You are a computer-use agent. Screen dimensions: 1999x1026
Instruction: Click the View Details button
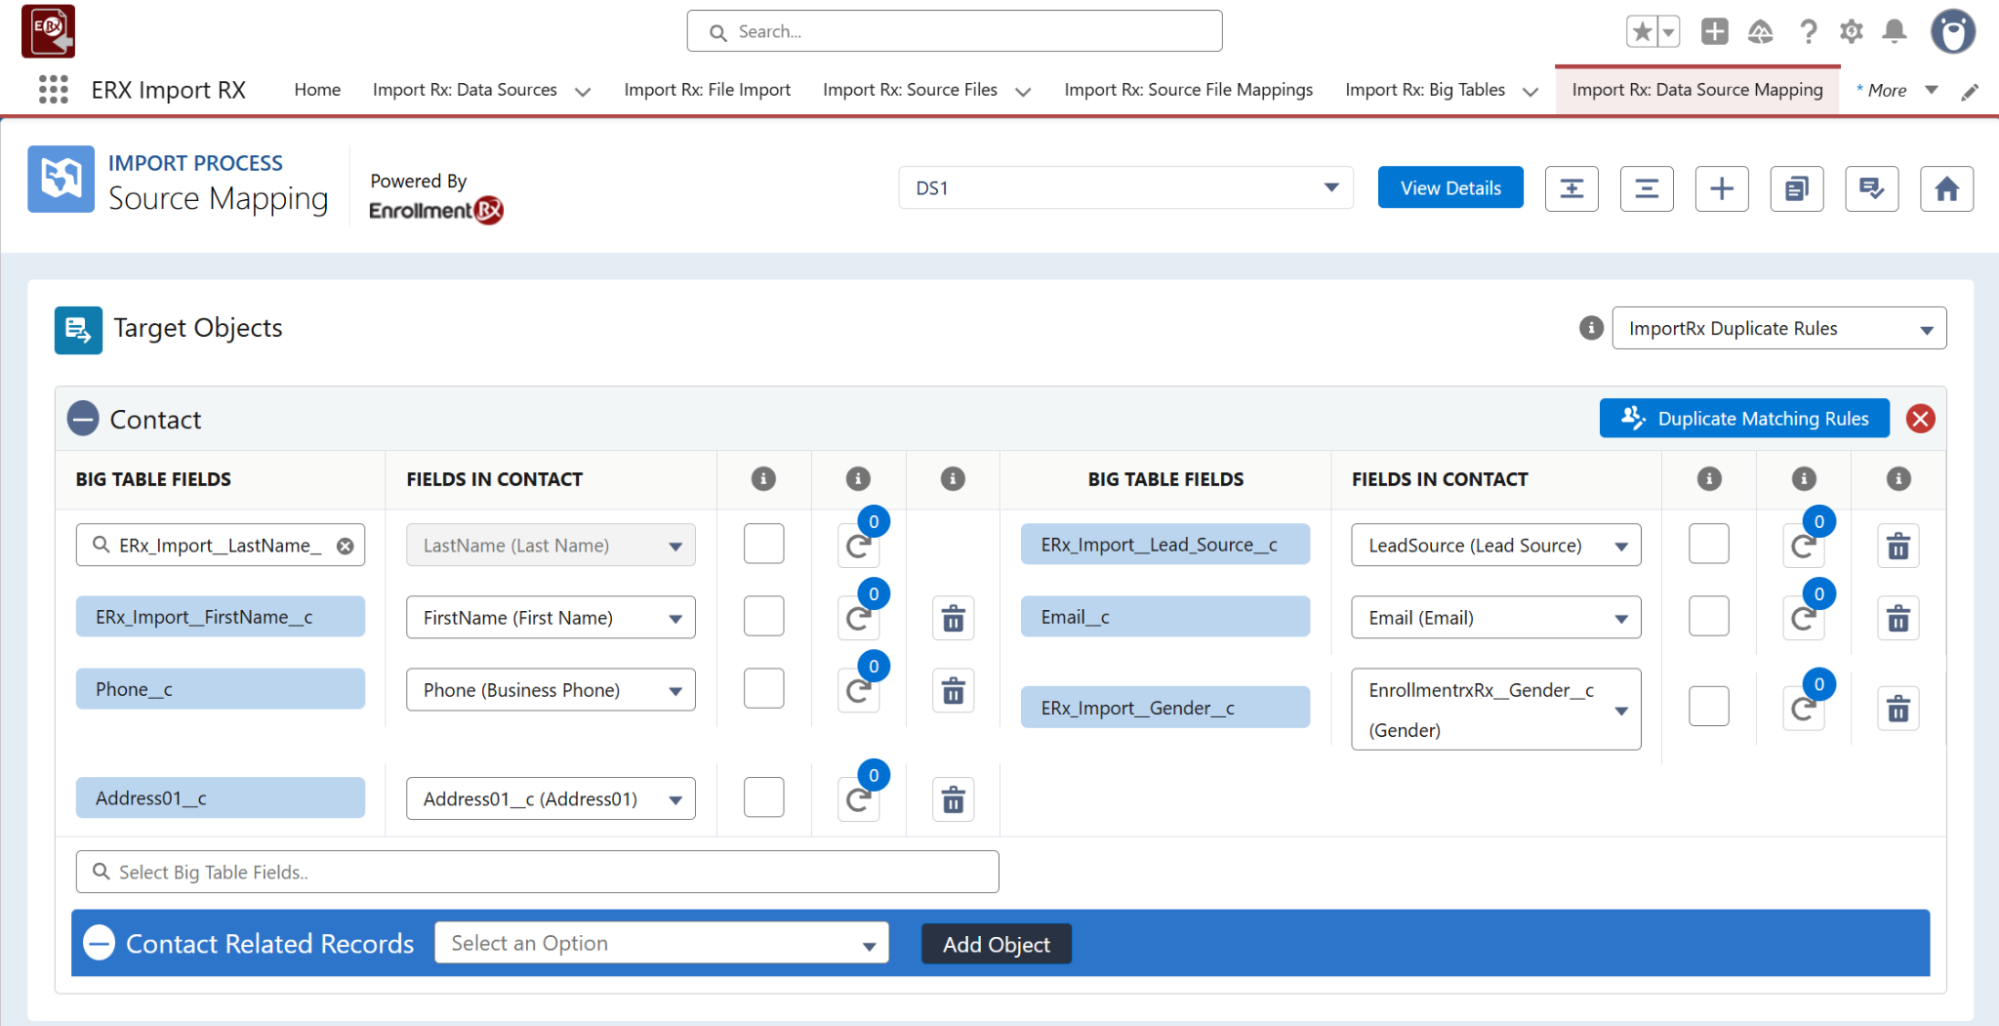click(x=1449, y=188)
